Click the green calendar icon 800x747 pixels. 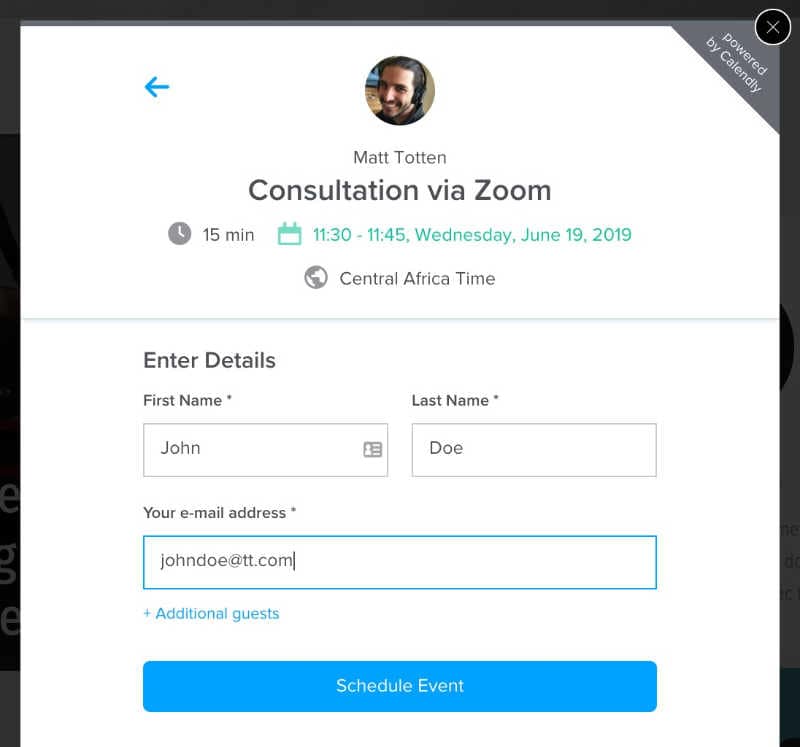[x=289, y=235]
